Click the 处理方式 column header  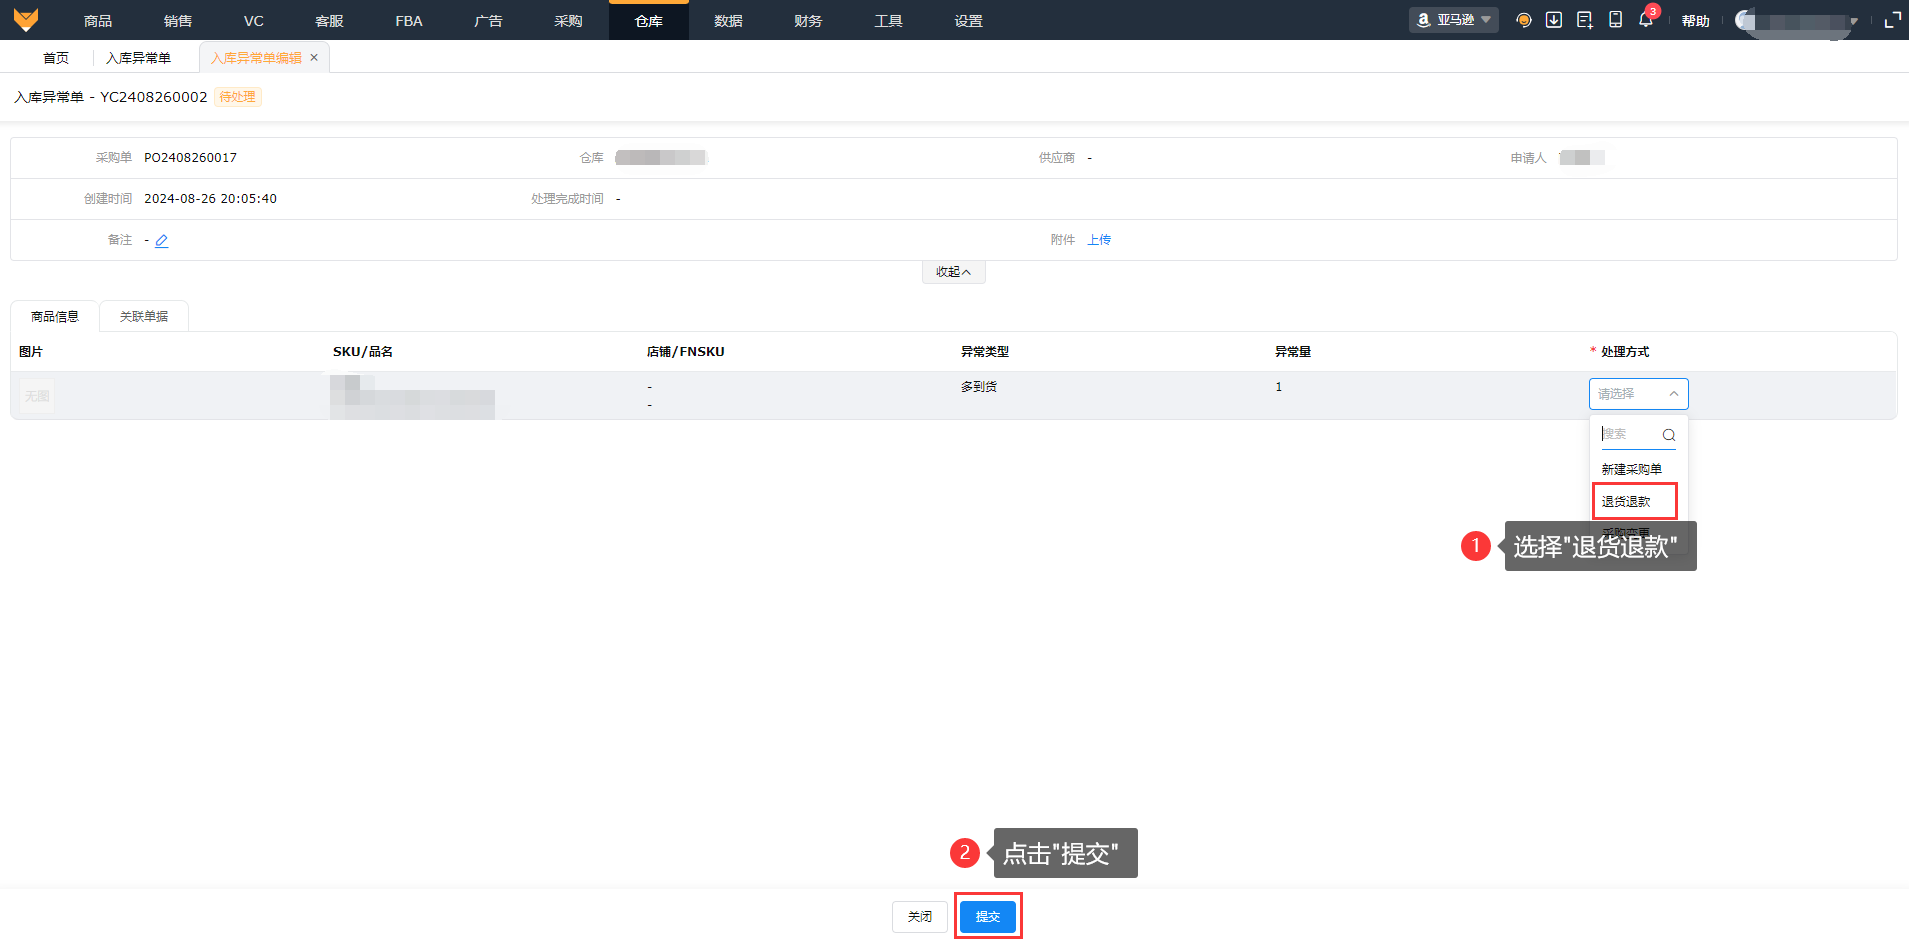pyautogui.click(x=1625, y=352)
